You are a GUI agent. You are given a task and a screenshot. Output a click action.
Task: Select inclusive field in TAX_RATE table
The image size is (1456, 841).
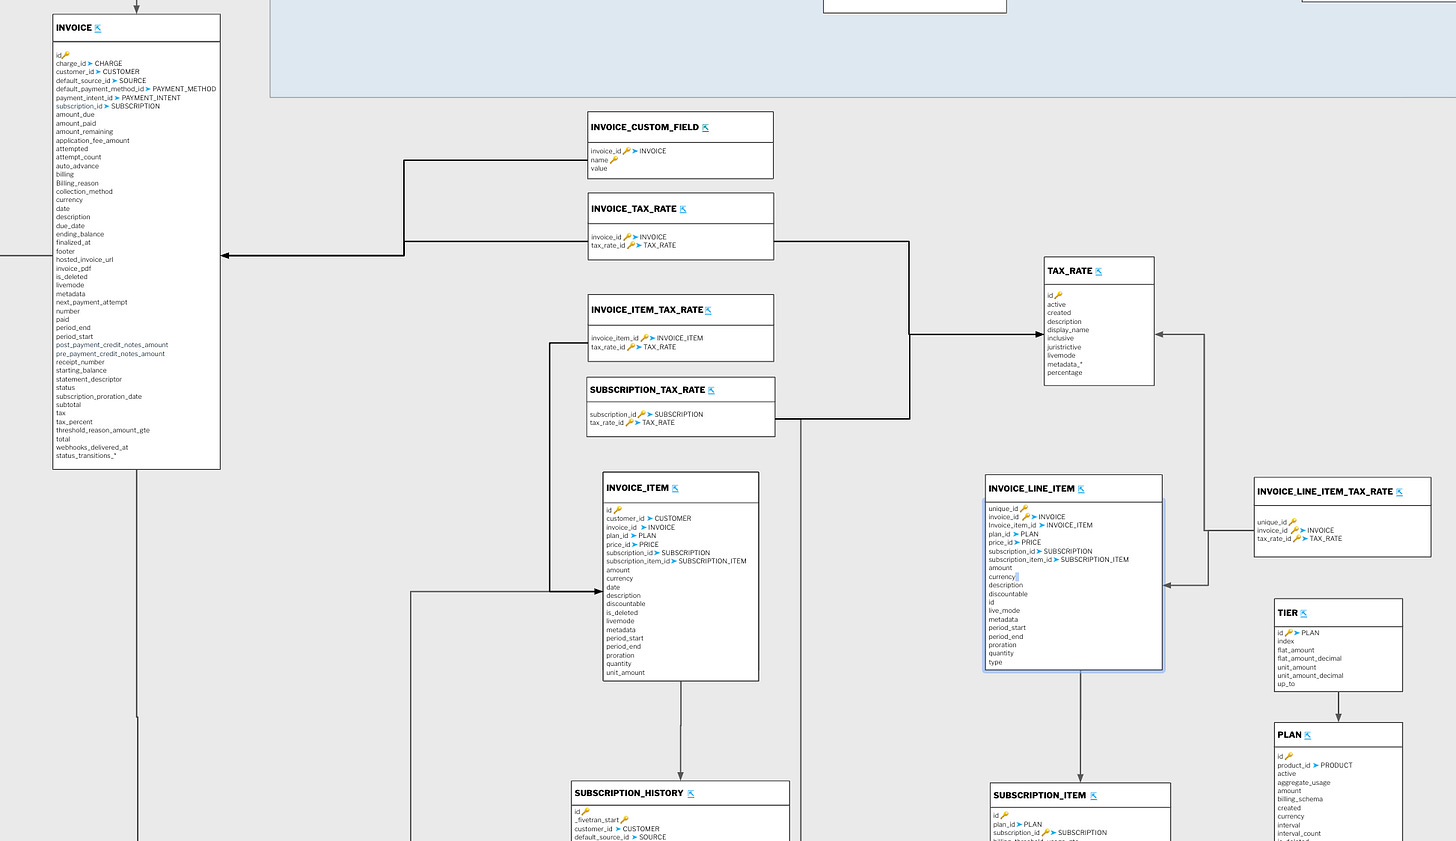point(1061,338)
